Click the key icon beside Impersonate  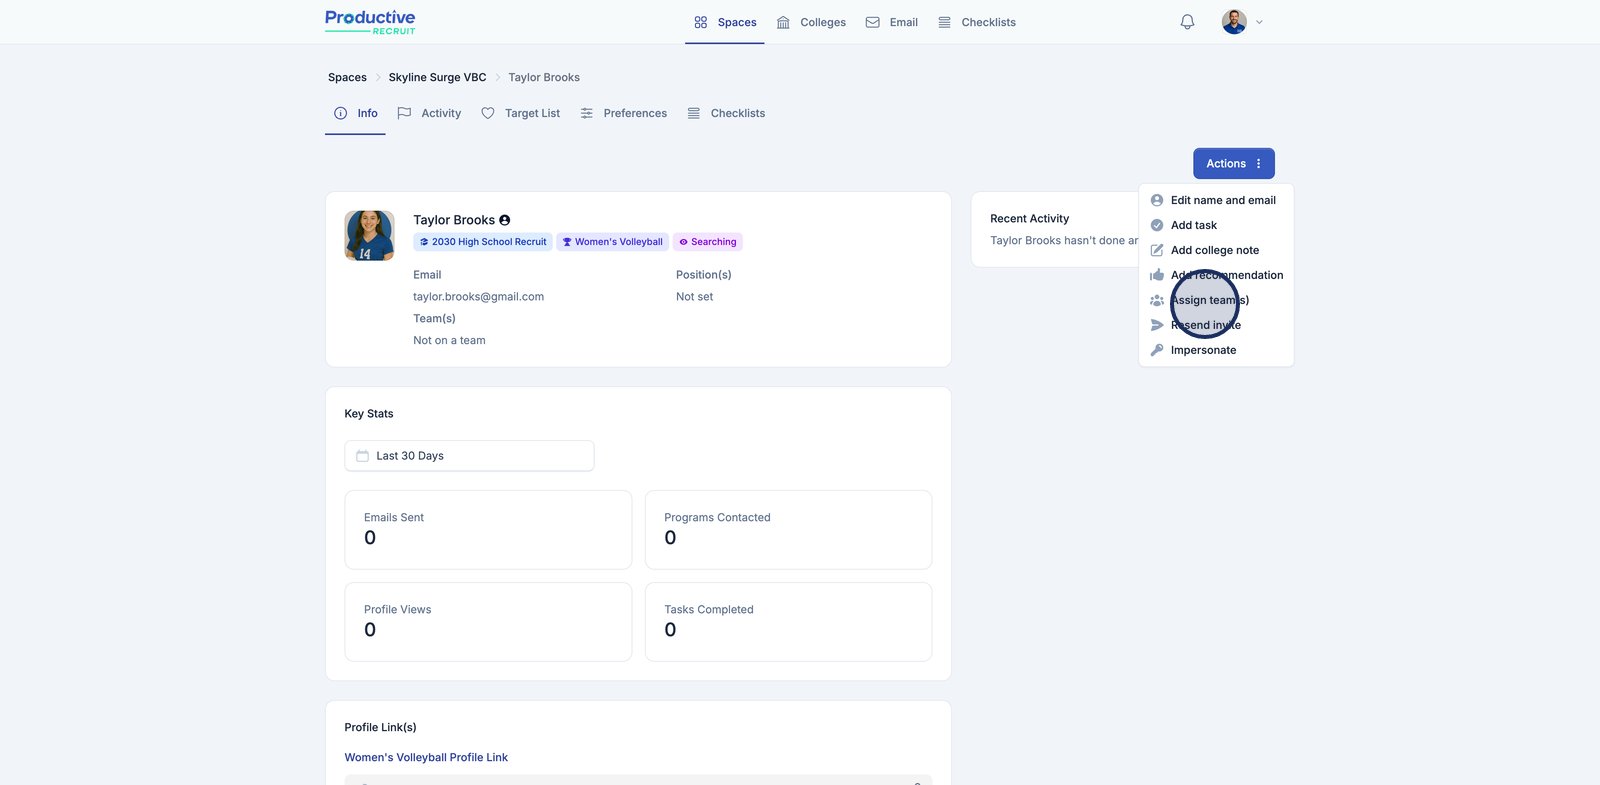pyautogui.click(x=1157, y=350)
